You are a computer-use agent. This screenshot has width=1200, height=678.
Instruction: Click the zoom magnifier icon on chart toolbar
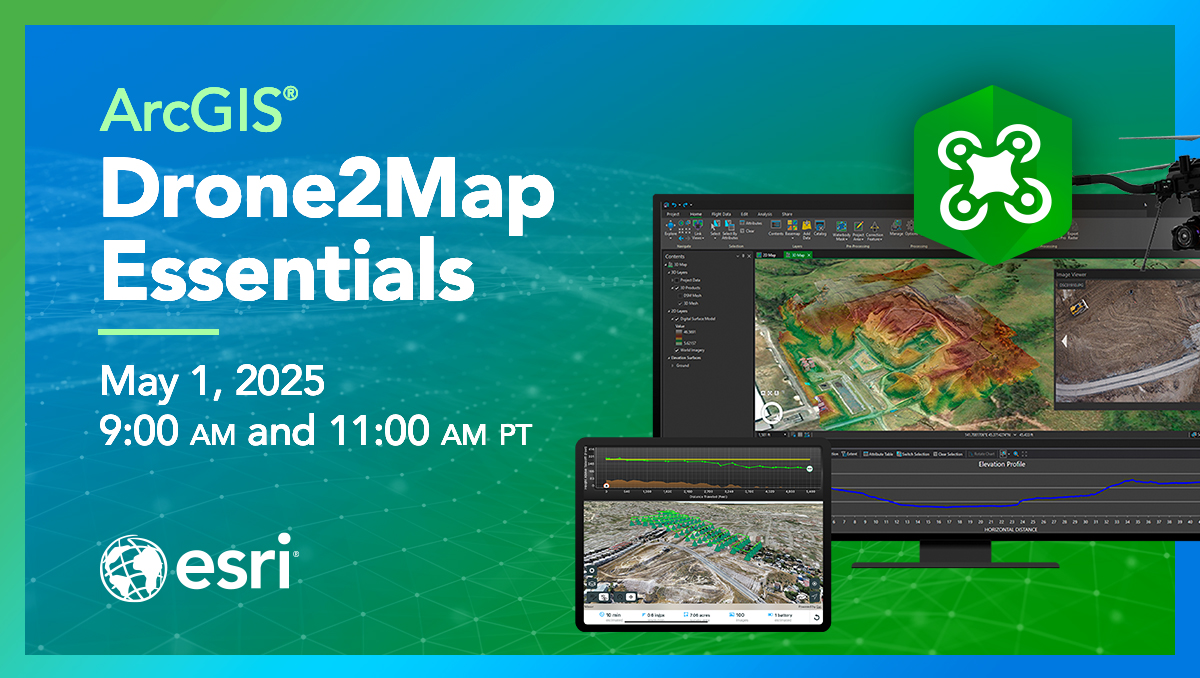pos(1016,454)
